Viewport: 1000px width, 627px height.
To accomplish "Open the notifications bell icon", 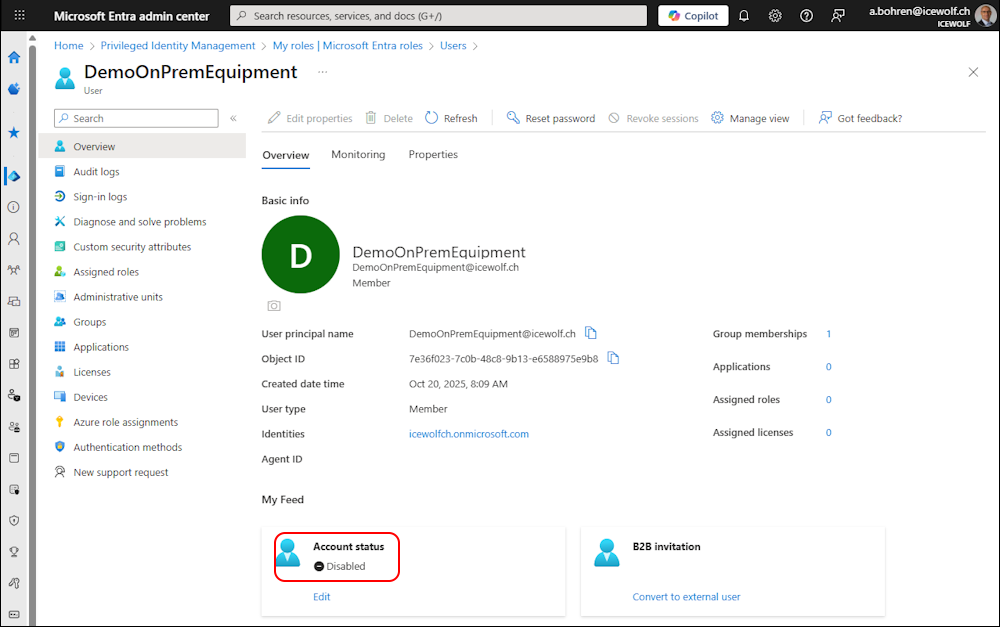I will [x=744, y=16].
